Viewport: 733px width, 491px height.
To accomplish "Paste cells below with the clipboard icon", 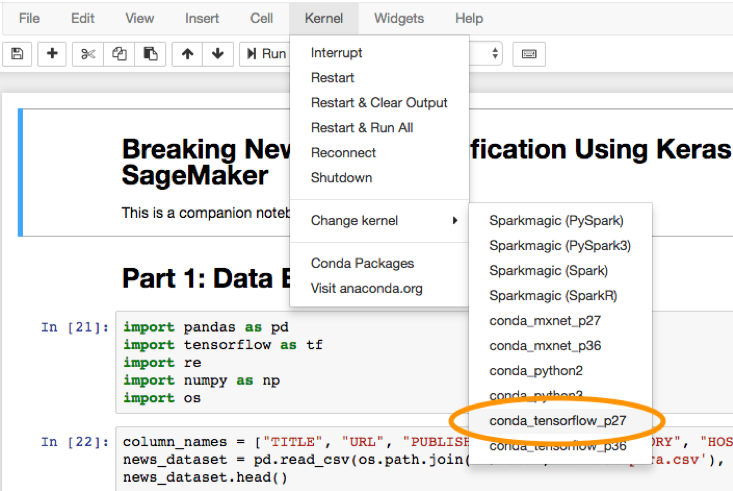I will pyautogui.click(x=150, y=54).
